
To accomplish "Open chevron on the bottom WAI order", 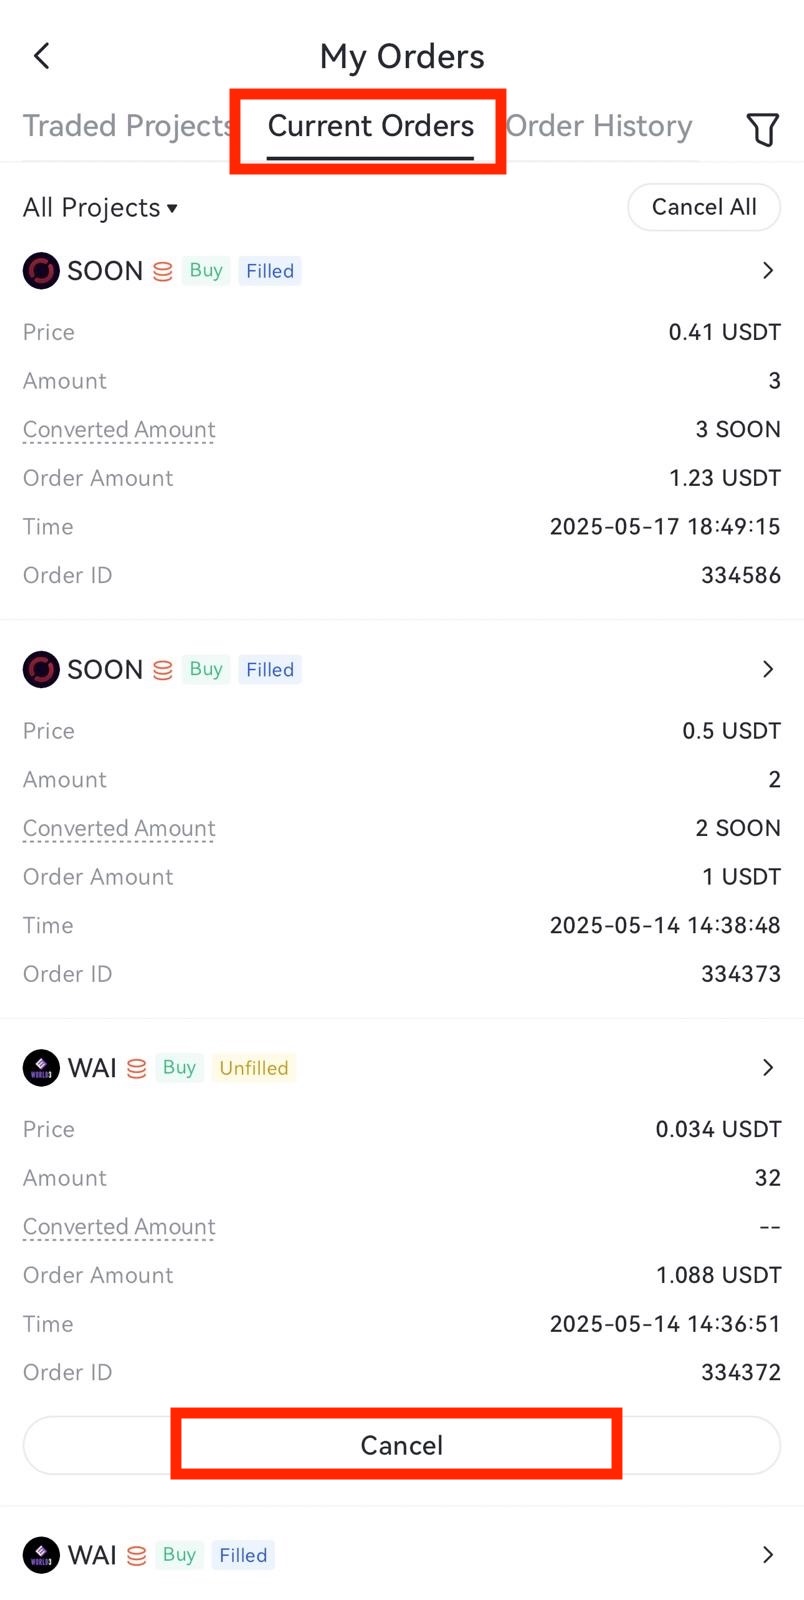I will pos(767,1555).
